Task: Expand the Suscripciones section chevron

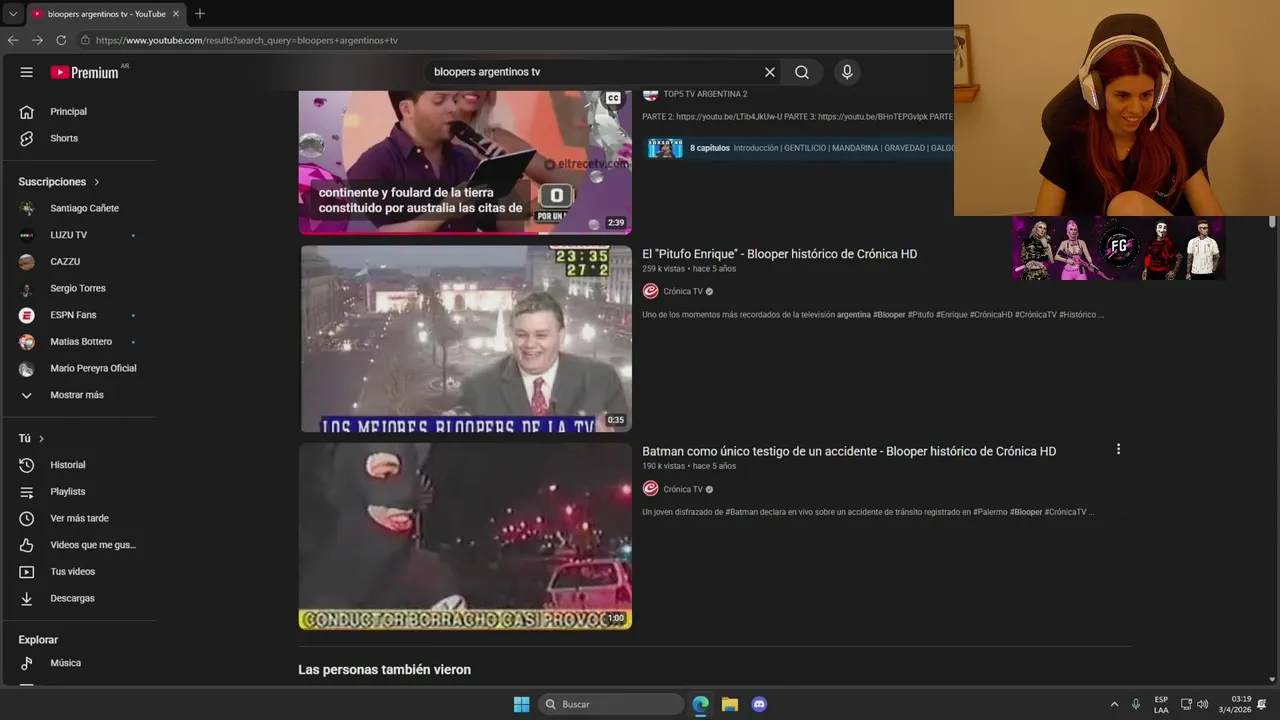Action: coord(97,182)
